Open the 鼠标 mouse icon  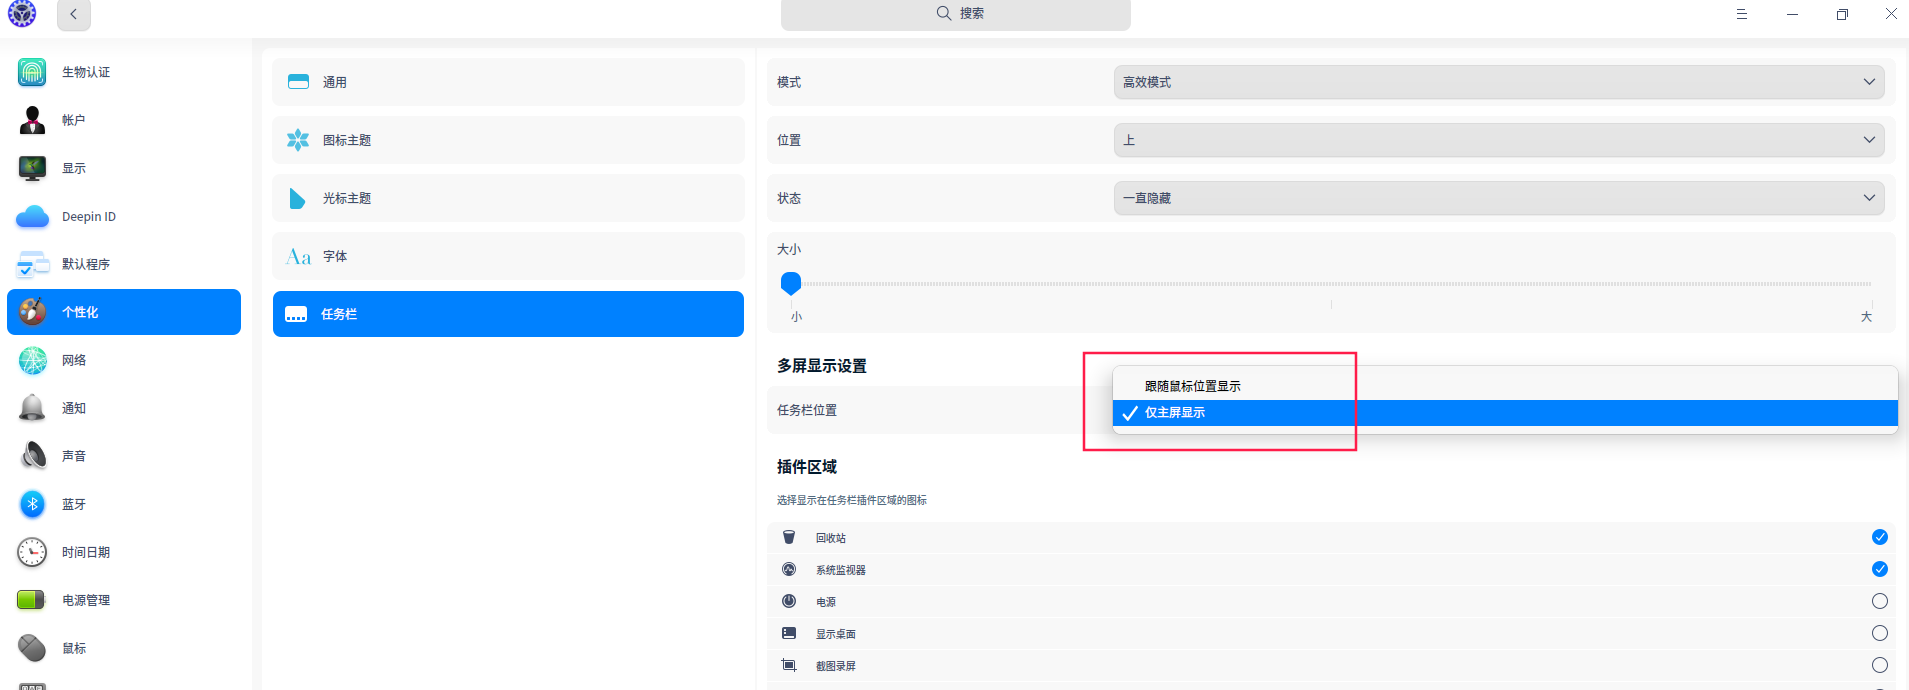32,648
